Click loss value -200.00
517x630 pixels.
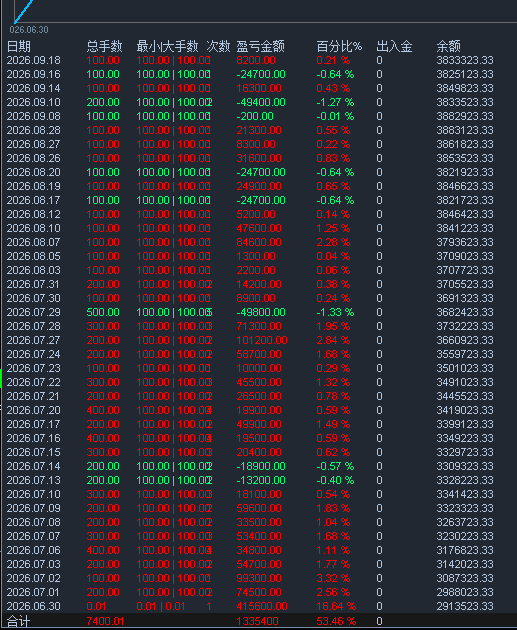pos(255,116)
